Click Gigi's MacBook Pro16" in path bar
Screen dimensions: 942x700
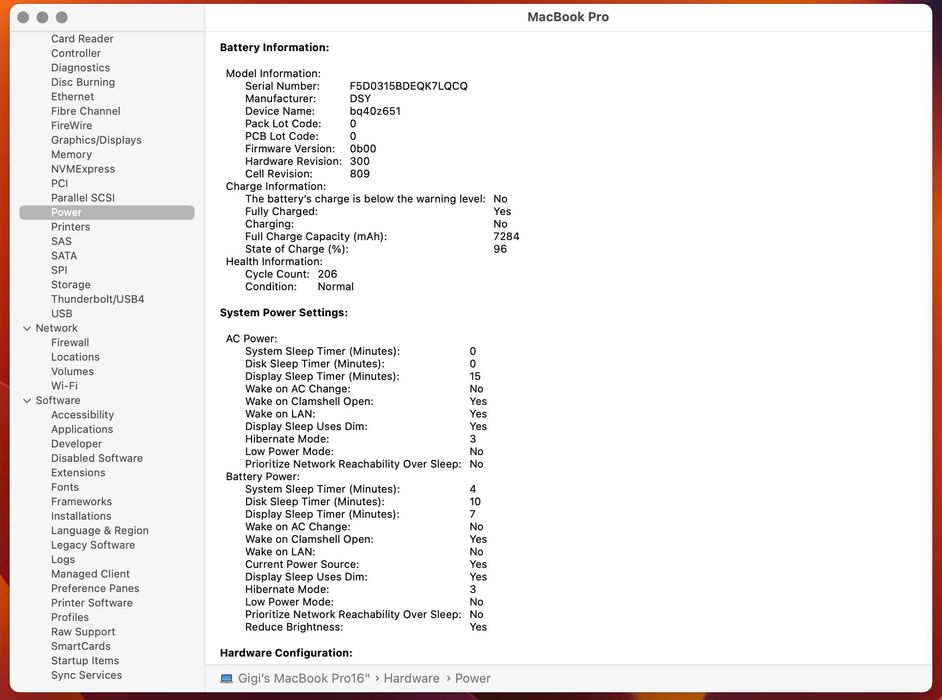coord(304,678)
